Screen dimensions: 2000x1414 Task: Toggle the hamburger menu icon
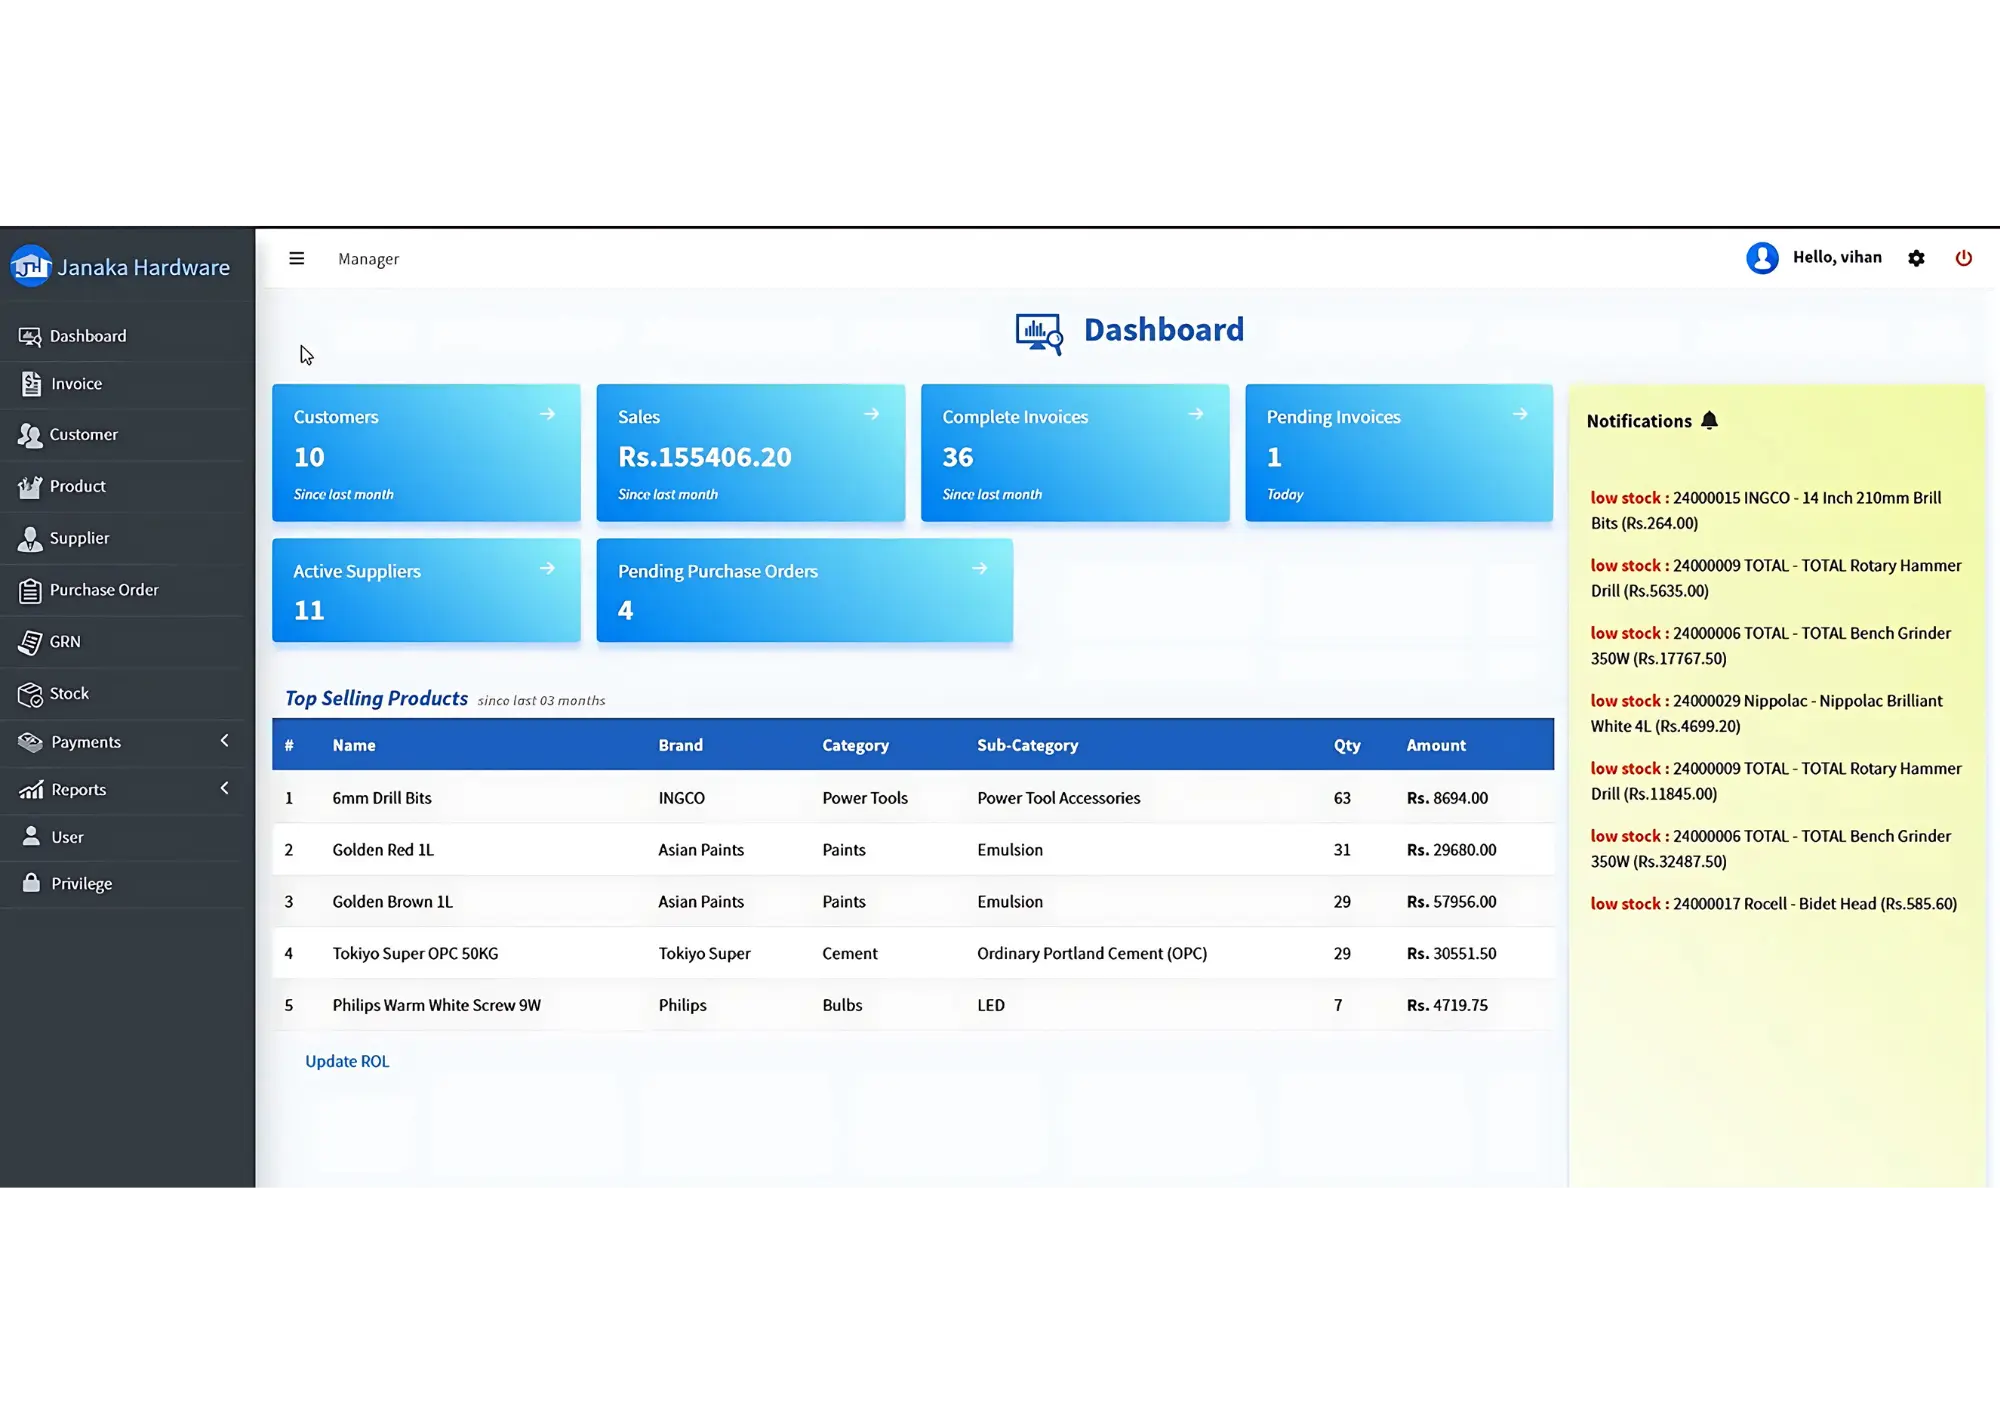coord(297,258)
